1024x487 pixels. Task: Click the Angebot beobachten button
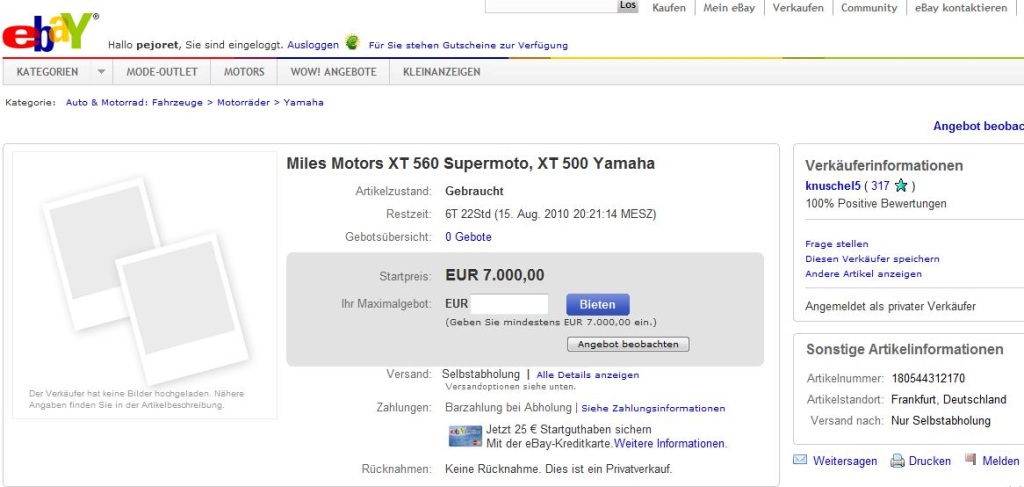point(628,344)
